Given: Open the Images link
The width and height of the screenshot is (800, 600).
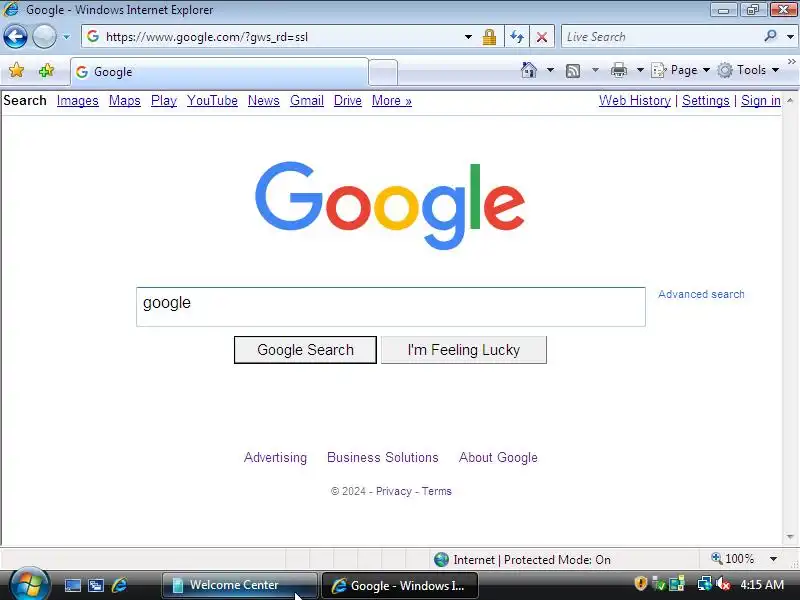Looking at the screenshot, I should (78, 101).
